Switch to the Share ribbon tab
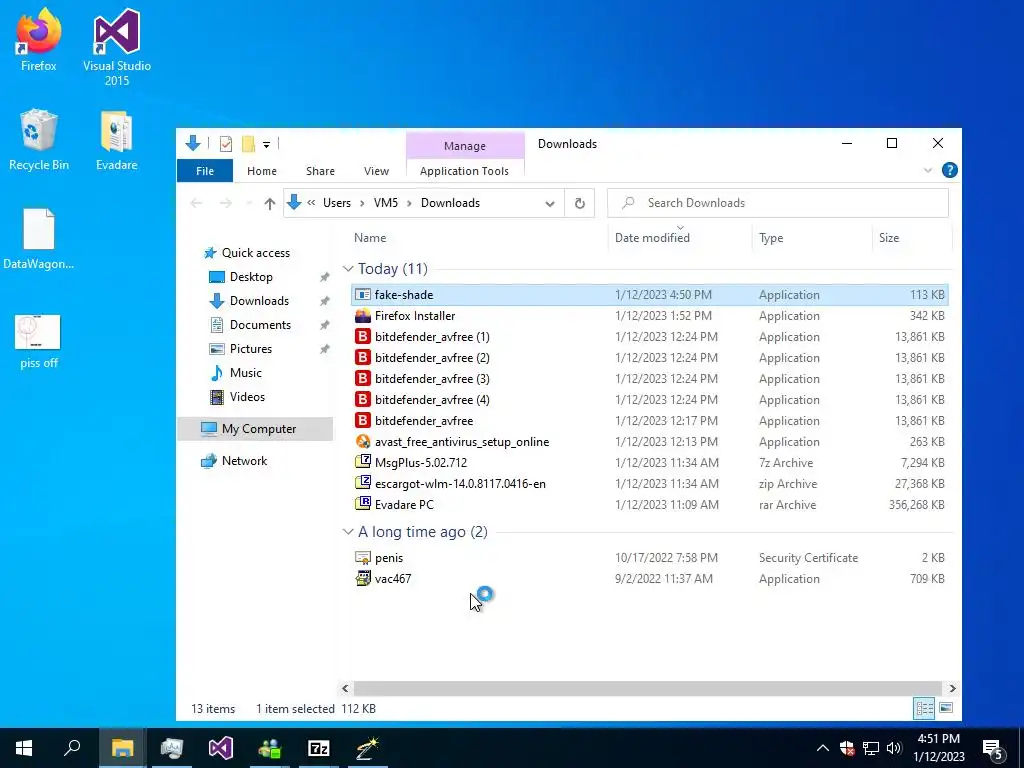 point(320,171)
